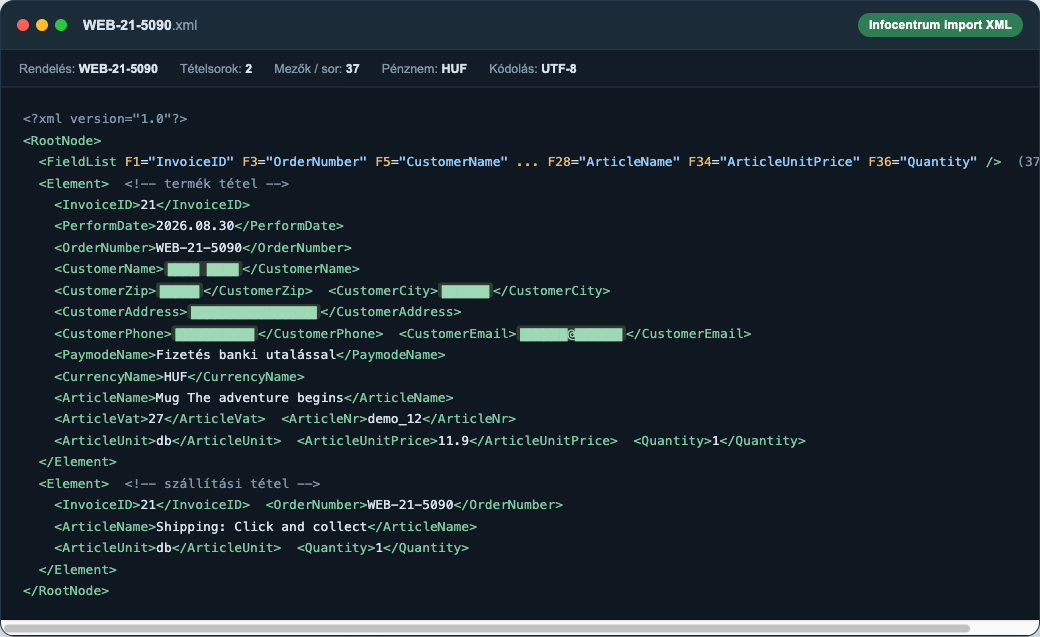Click the WEB-21-5090.xml file title
1040x637 pixels.
click(x=140, y=25)
